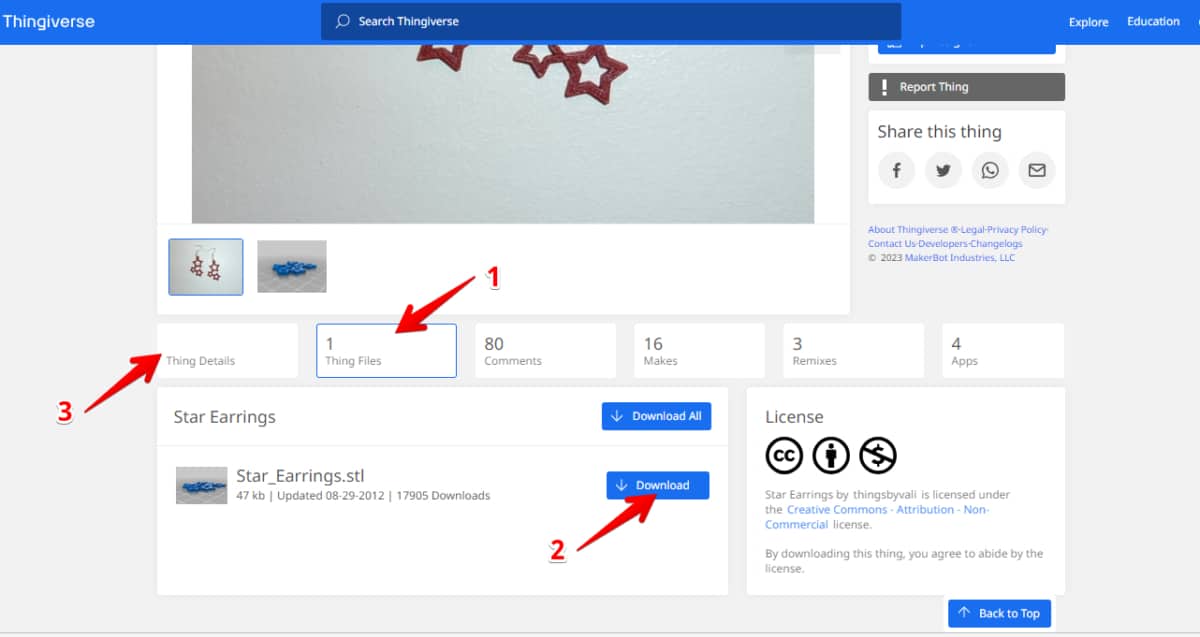
Task: Switch to the Thing Details tab
Action: 227,350
